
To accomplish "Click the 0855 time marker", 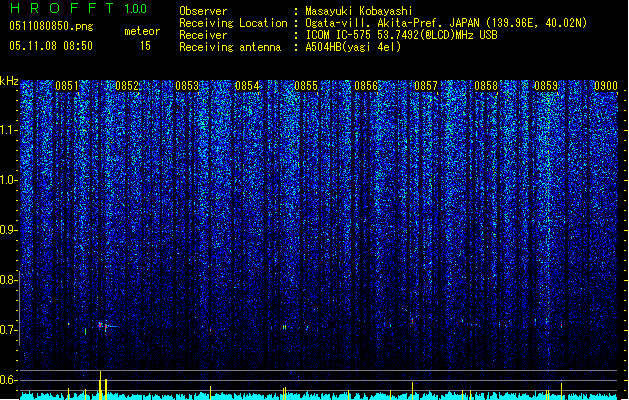I will click(306, 86).
